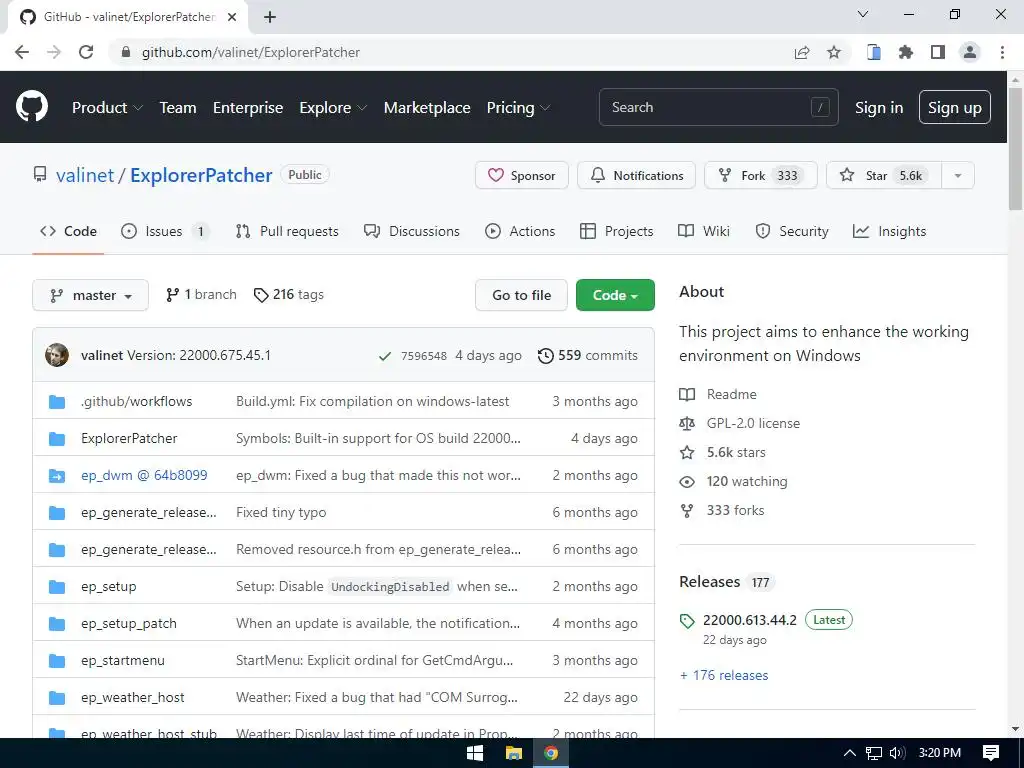The image size is (1024, 768).
Task: Open the green Code download dropdown
Action: 615,295
